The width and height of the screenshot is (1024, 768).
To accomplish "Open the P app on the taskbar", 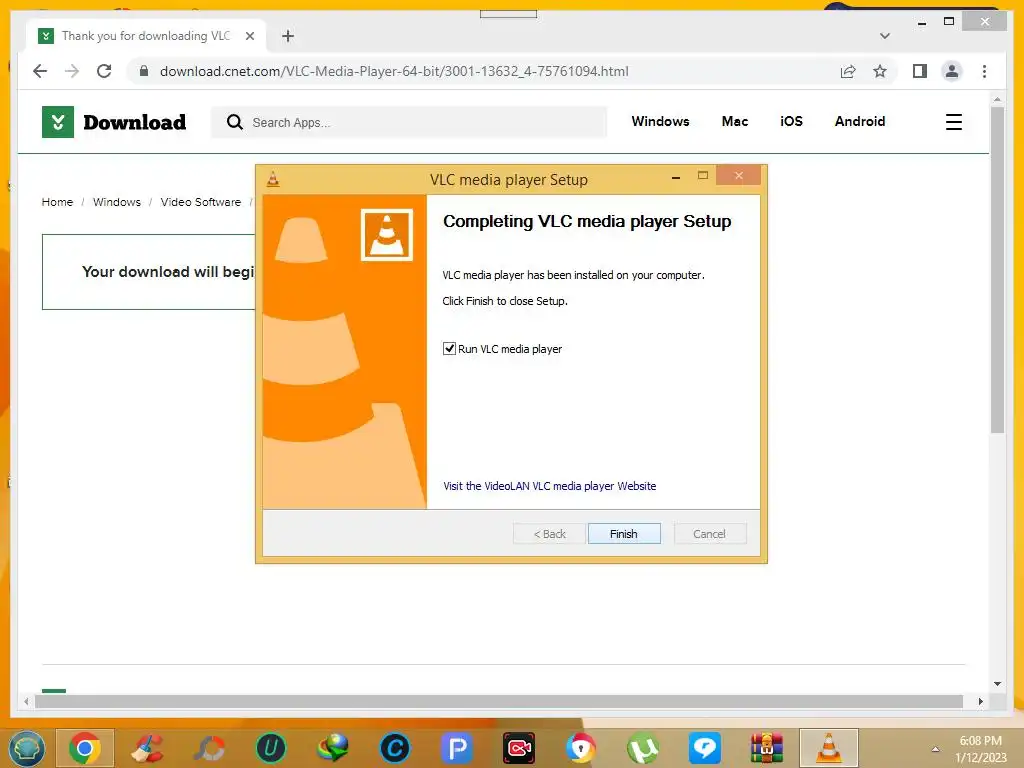I will [457, 748].
